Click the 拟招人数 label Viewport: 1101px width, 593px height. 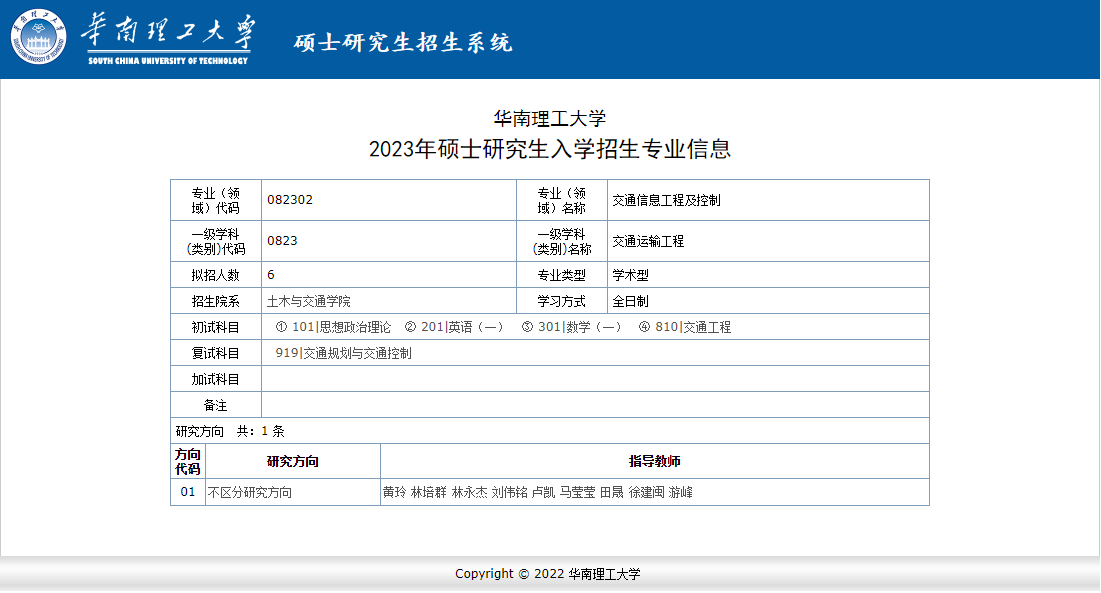click(216, 275)
